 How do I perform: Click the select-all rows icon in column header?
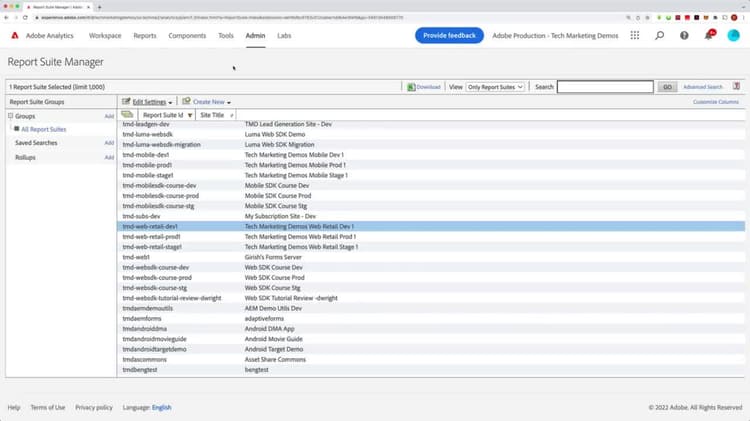(127, 115)
